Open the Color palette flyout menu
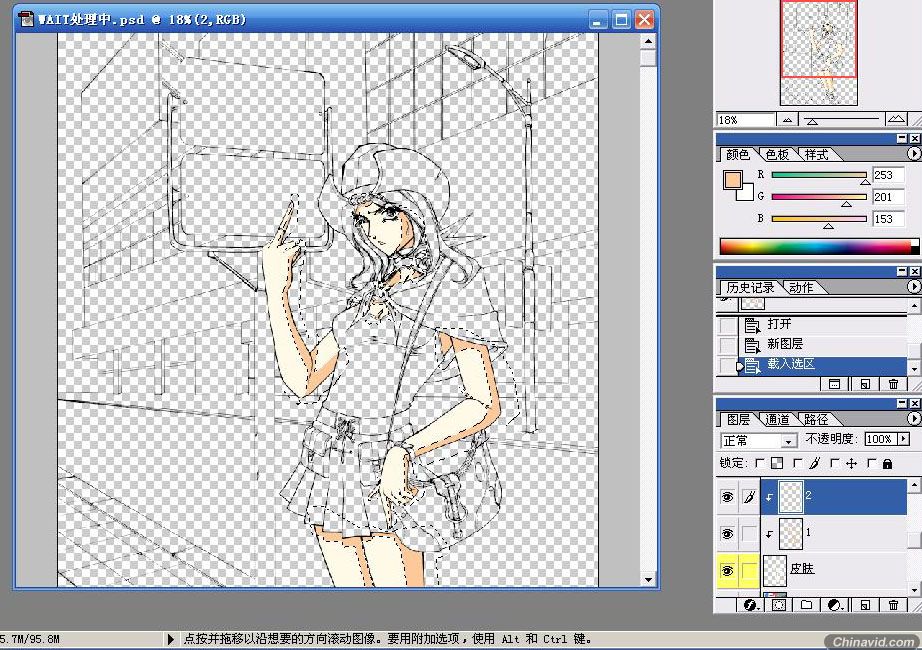This screenshot has height=650, width=922. pyautogui.click(x=913, y=154)
